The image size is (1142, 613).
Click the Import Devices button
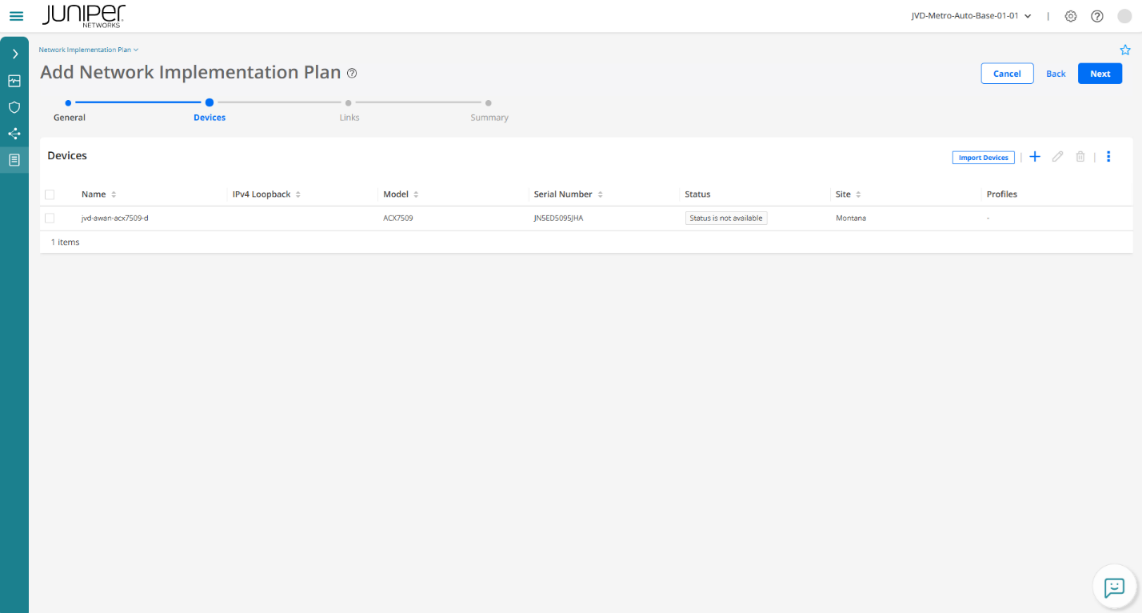pyautogui.click(x=983, y=157)
